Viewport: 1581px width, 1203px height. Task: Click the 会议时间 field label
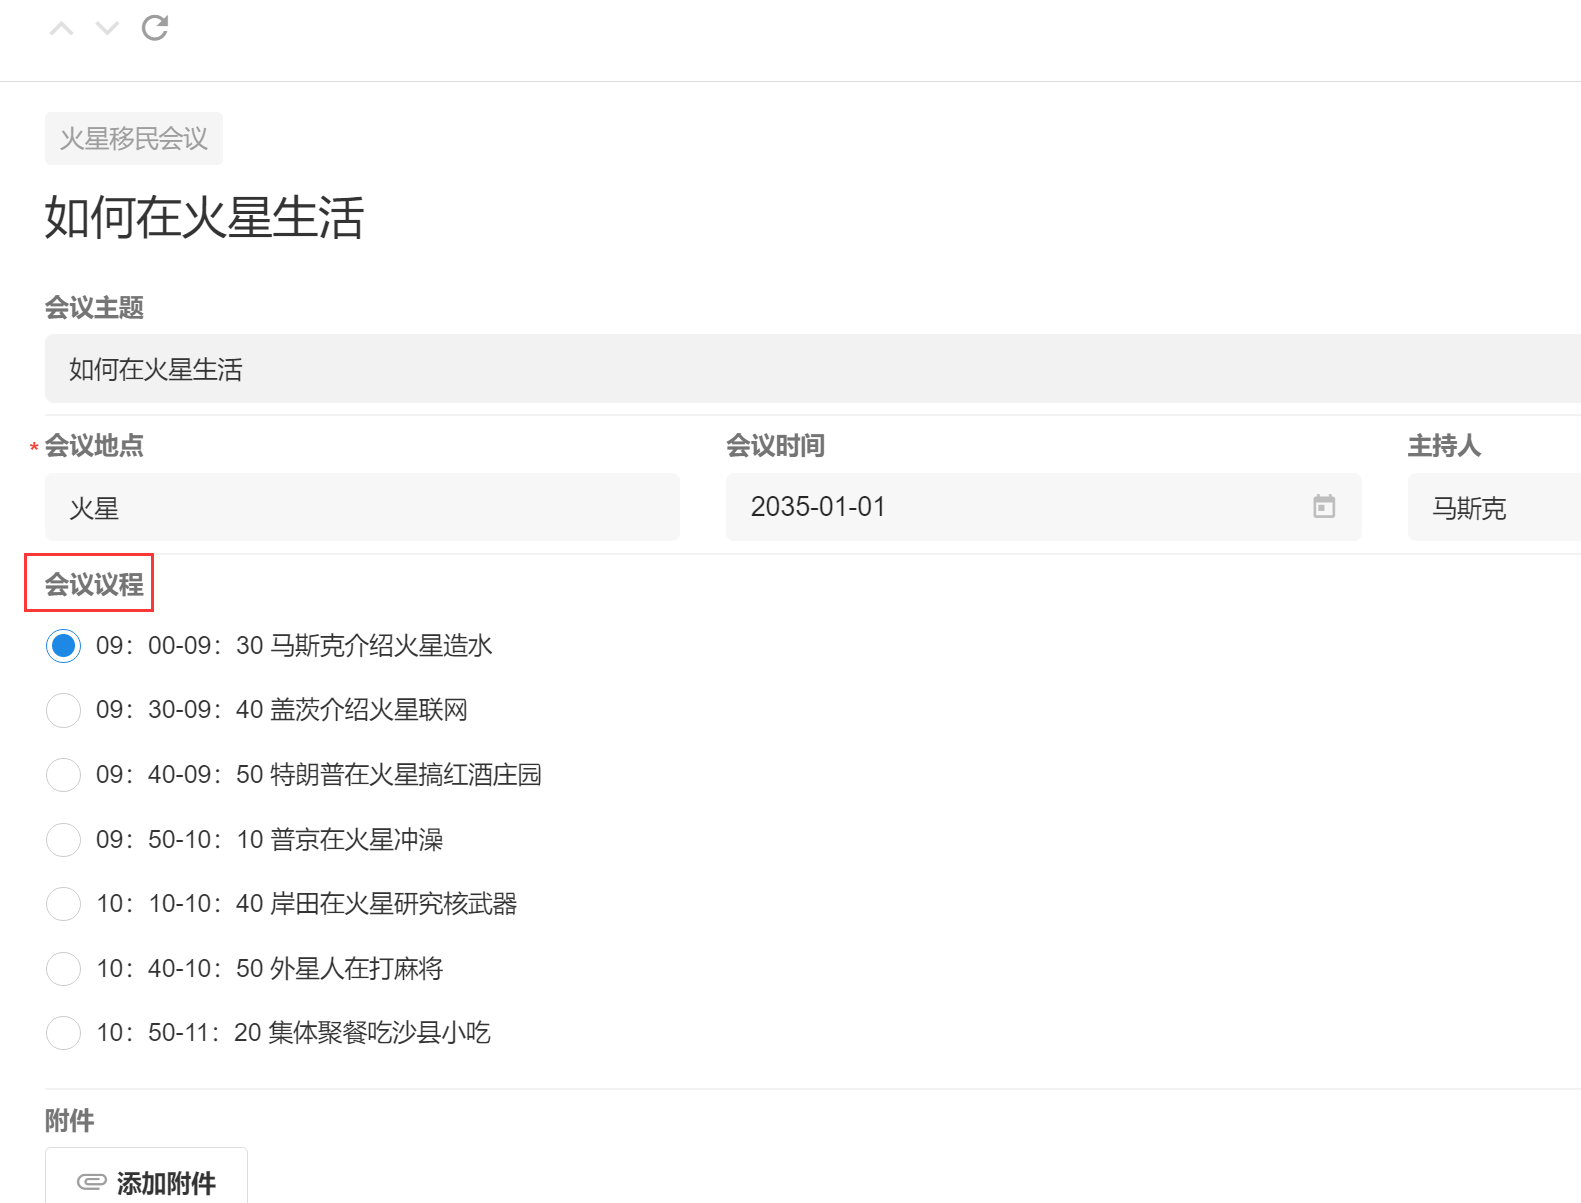pyautogui.click(x=775, y=445)
